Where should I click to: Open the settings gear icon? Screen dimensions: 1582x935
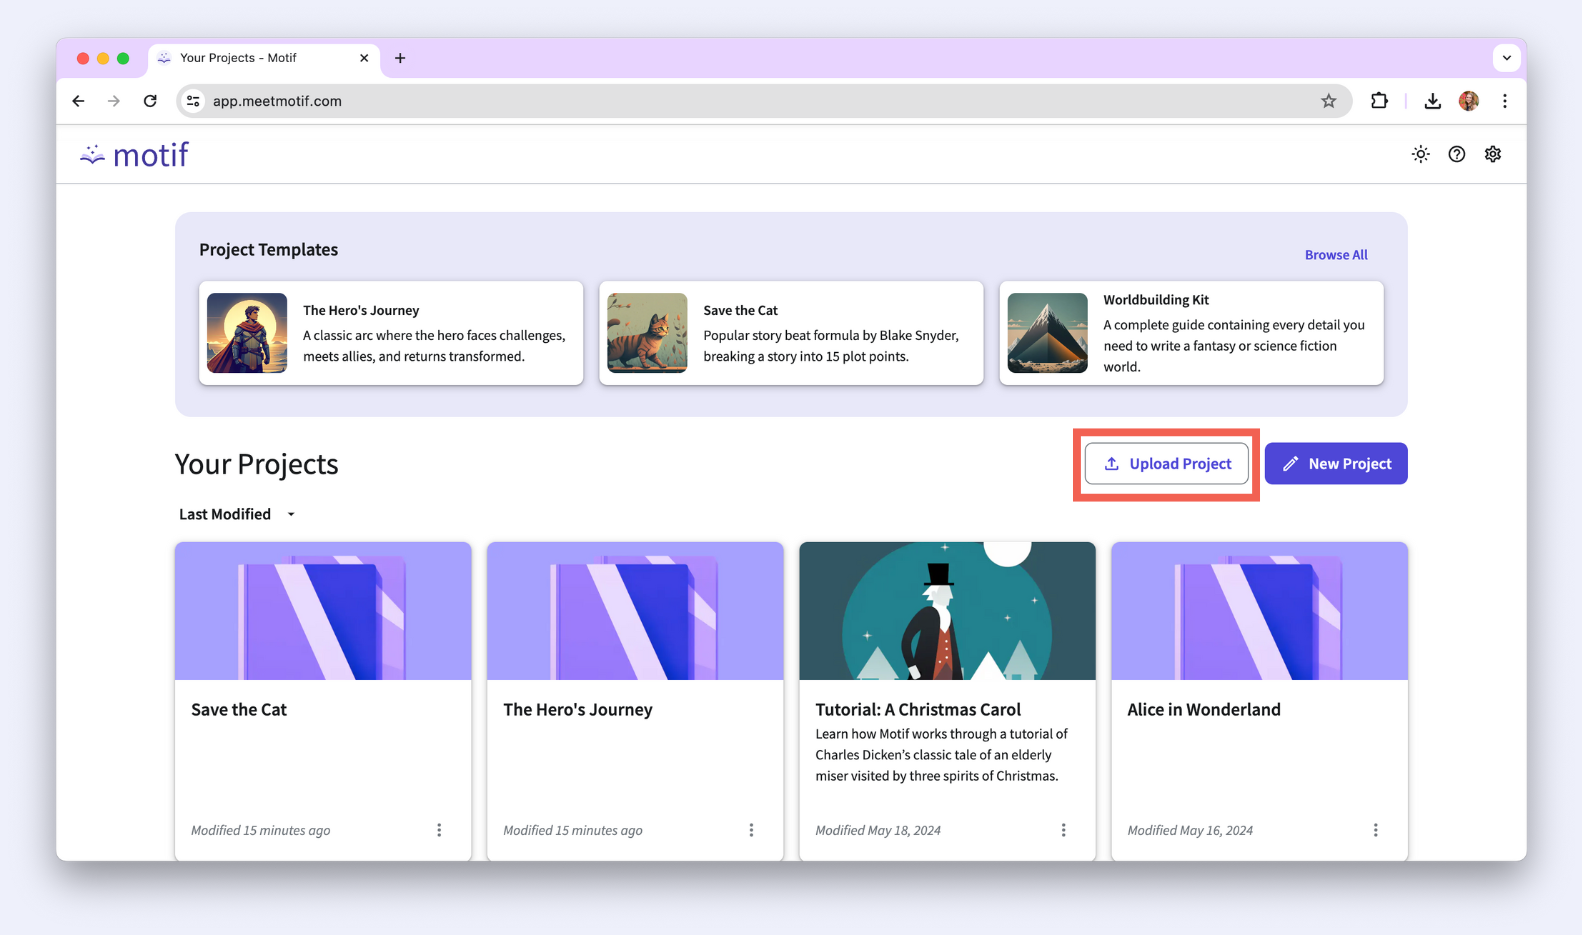1492,154
